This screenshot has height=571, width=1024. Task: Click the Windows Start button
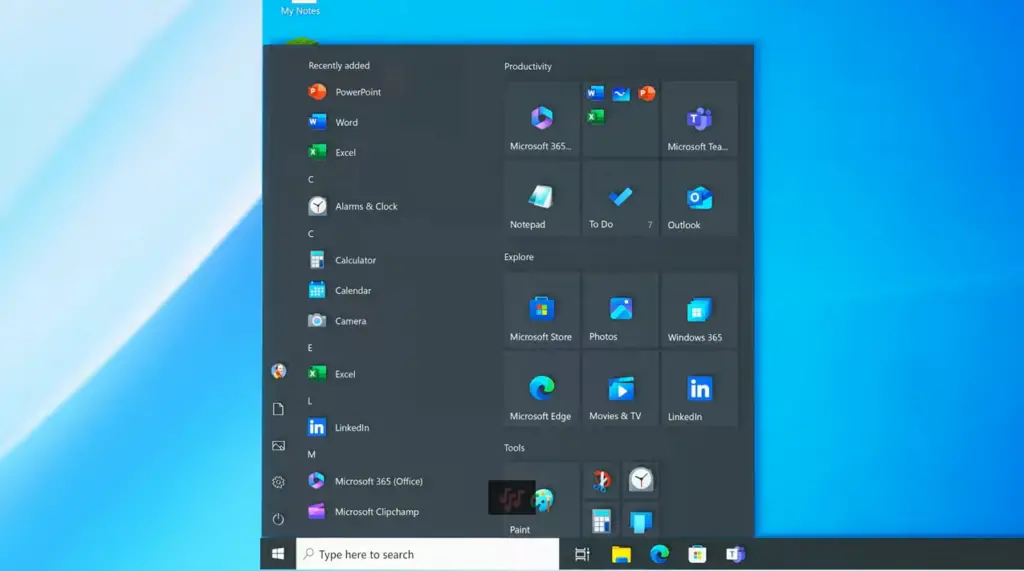click(x=278, y=554)
